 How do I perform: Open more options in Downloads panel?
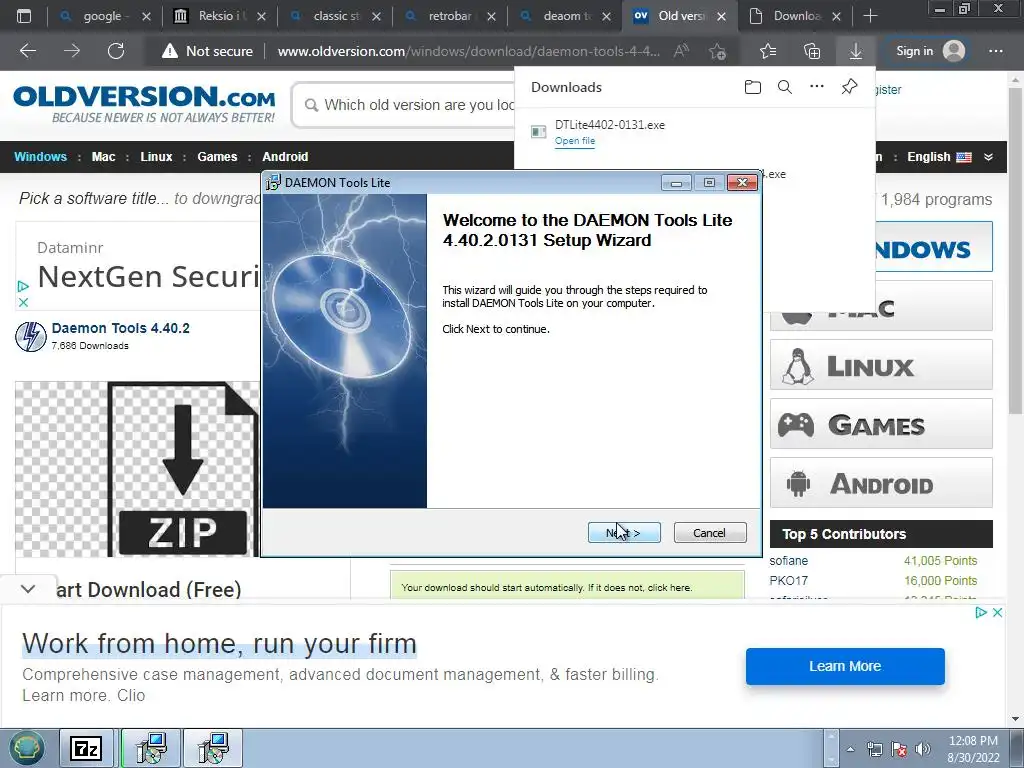(x=817, y=87)
